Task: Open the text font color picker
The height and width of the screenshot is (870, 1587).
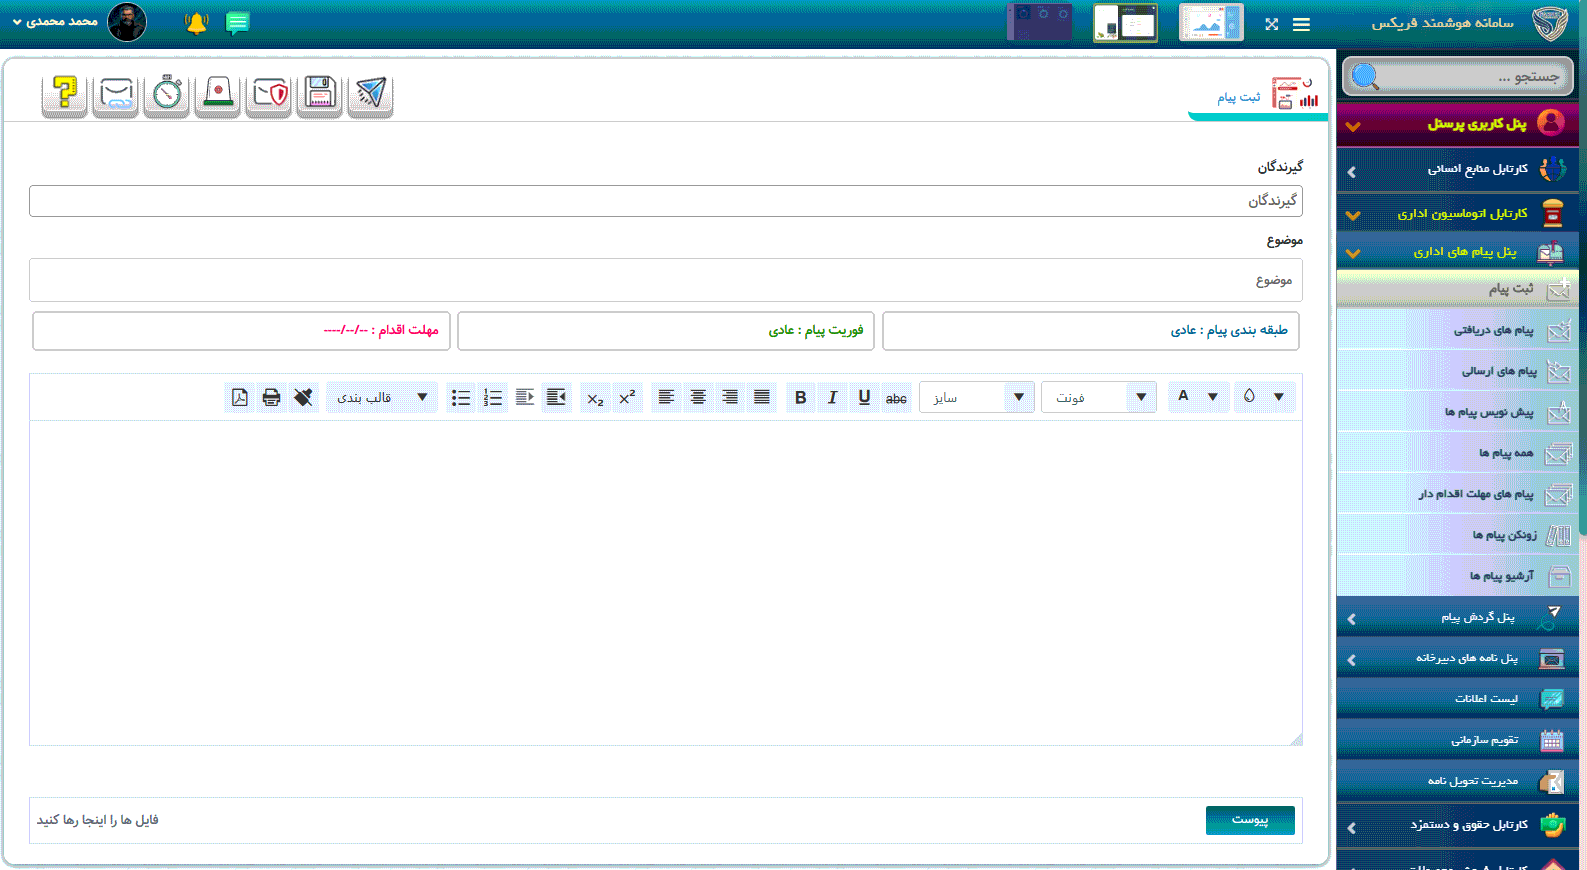Action: pyautogui.click(x=1197, y=397)
